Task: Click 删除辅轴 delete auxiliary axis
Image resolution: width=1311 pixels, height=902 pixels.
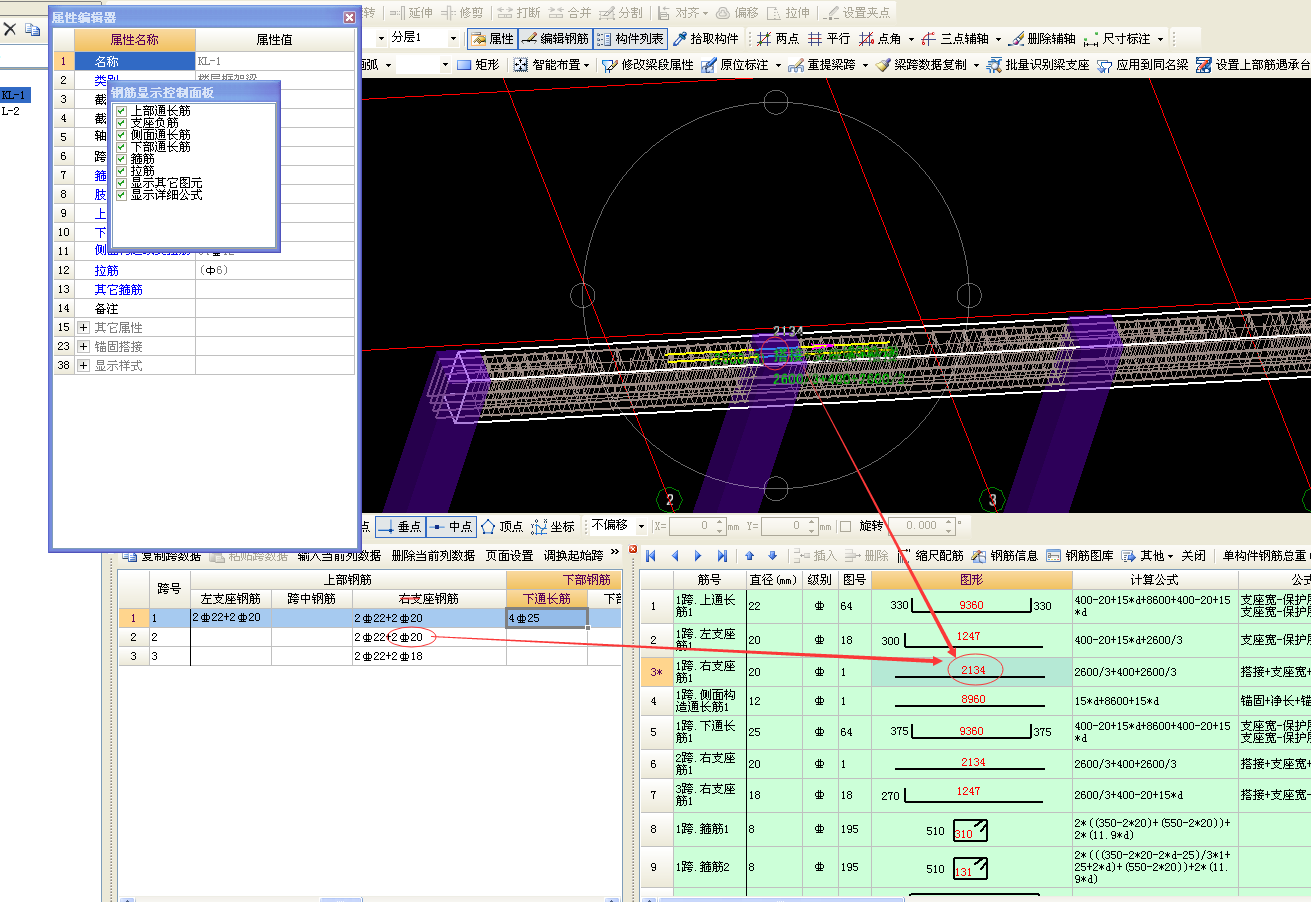Action: tap(1043, 39)
